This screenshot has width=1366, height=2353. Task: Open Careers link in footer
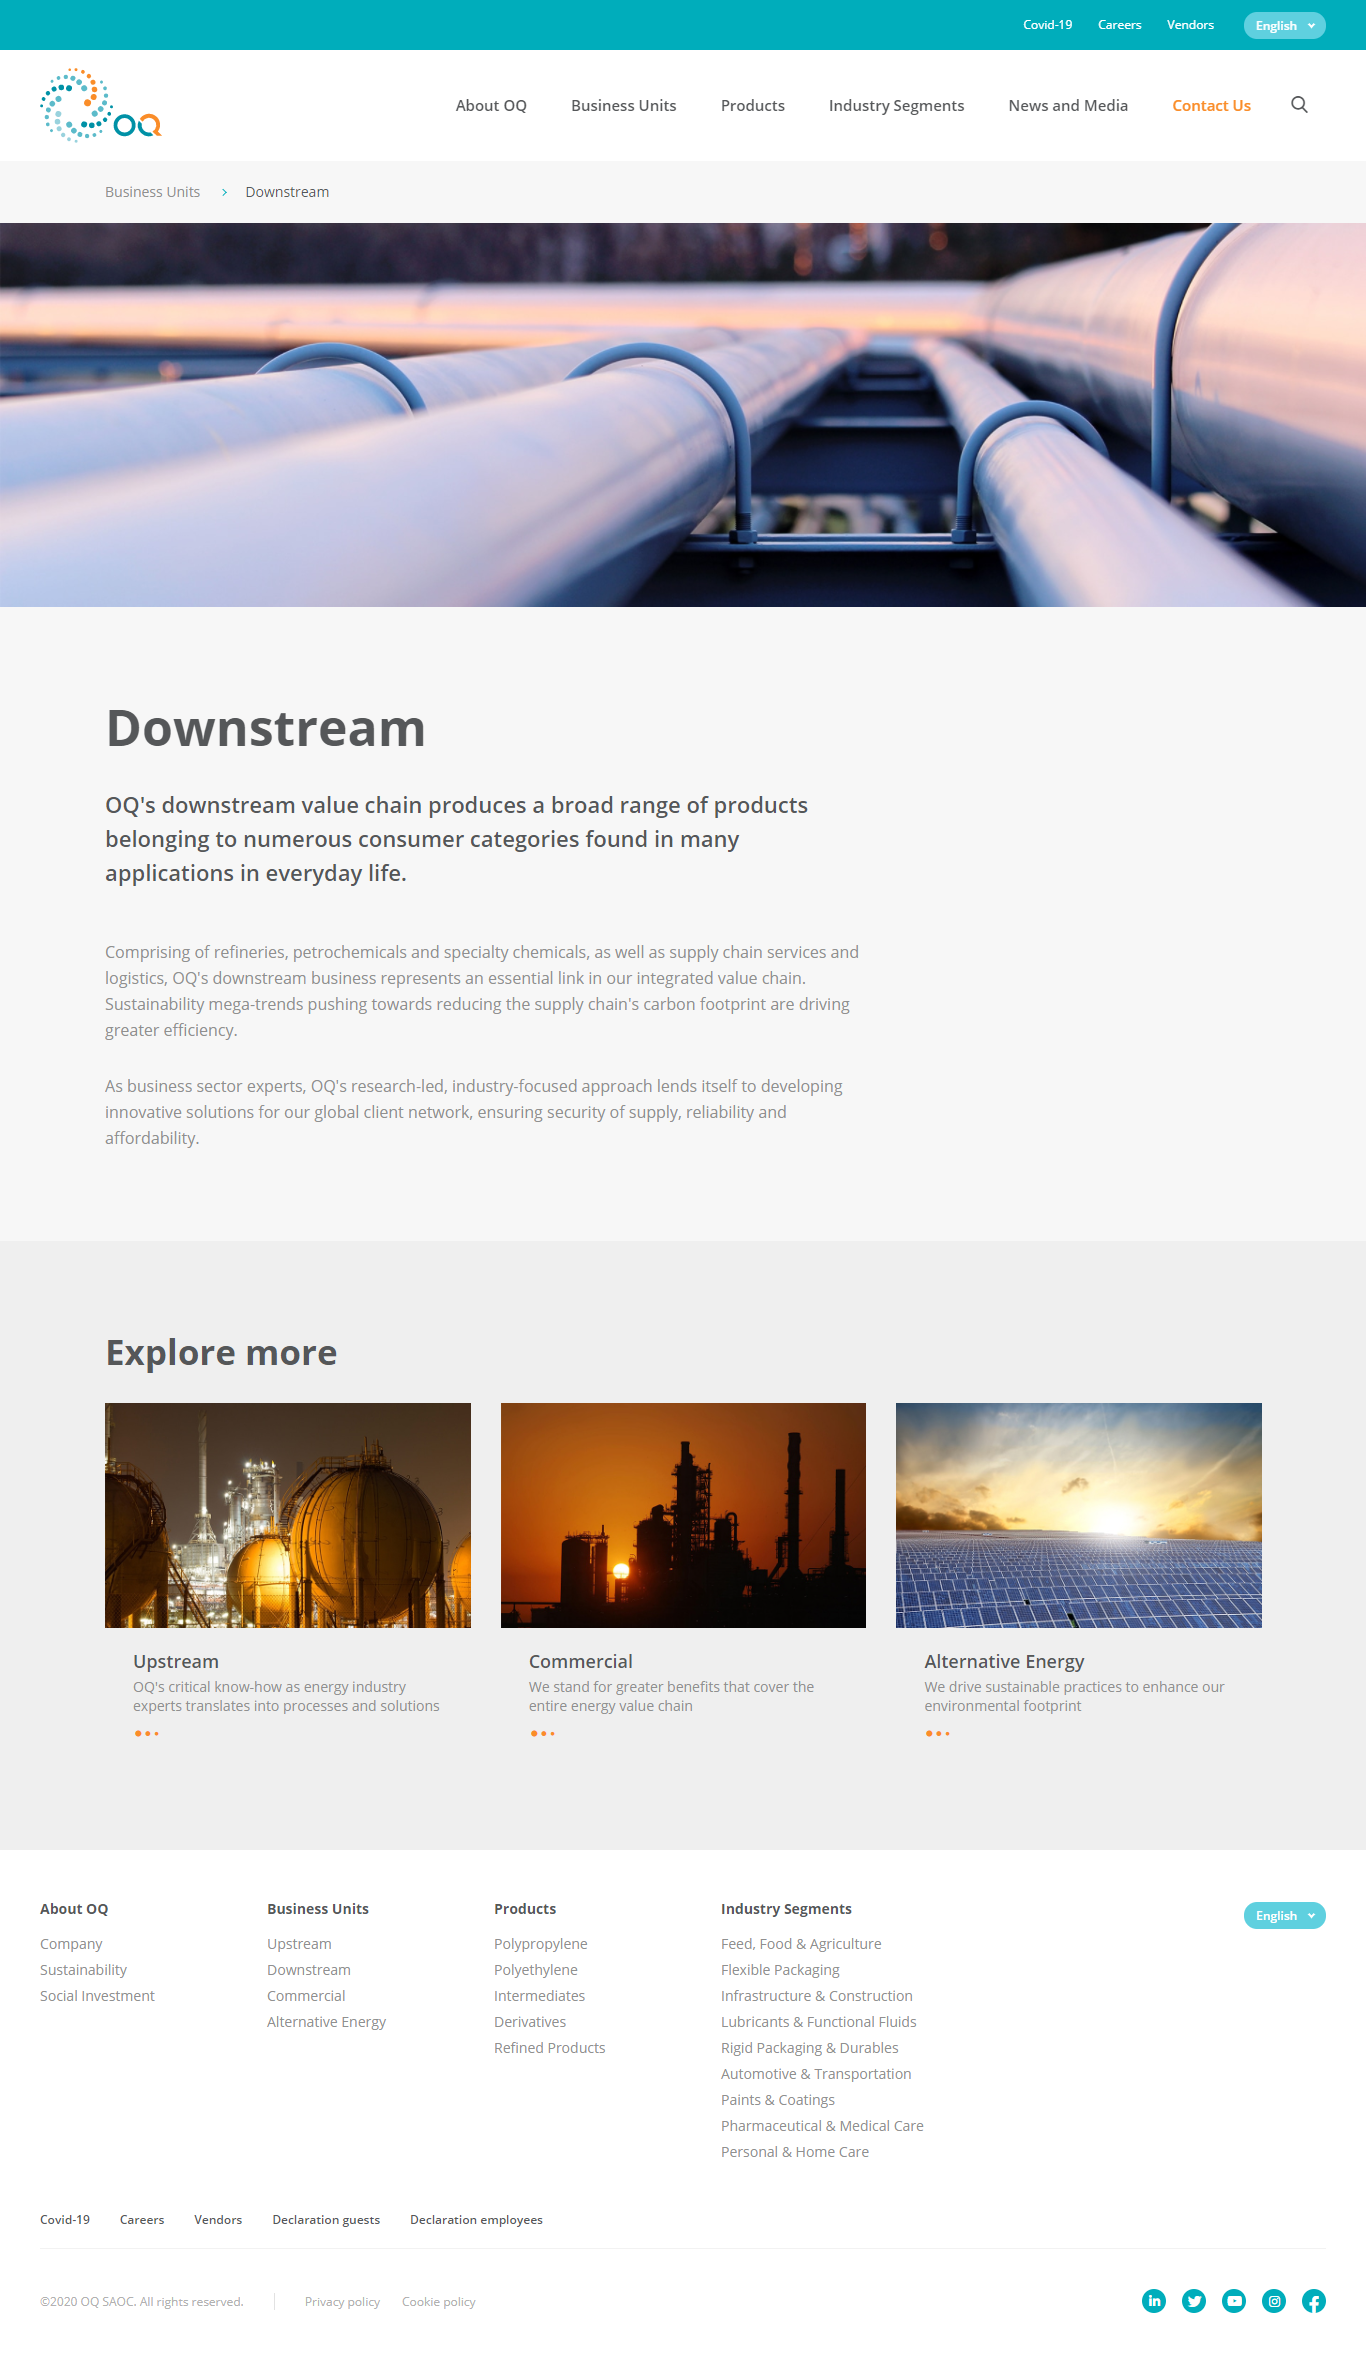142,2219
